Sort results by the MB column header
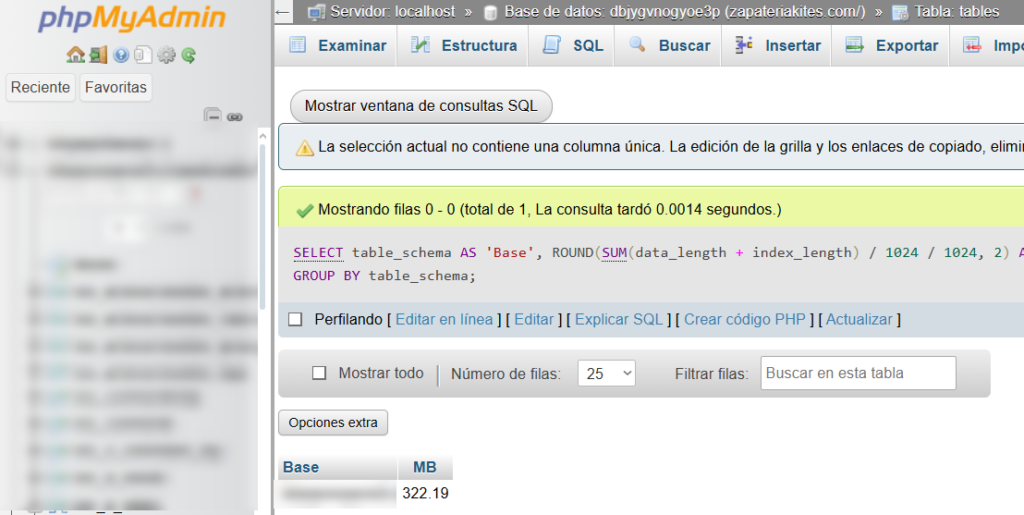Viewport: 1024px width, 515px height. [425, 467]
